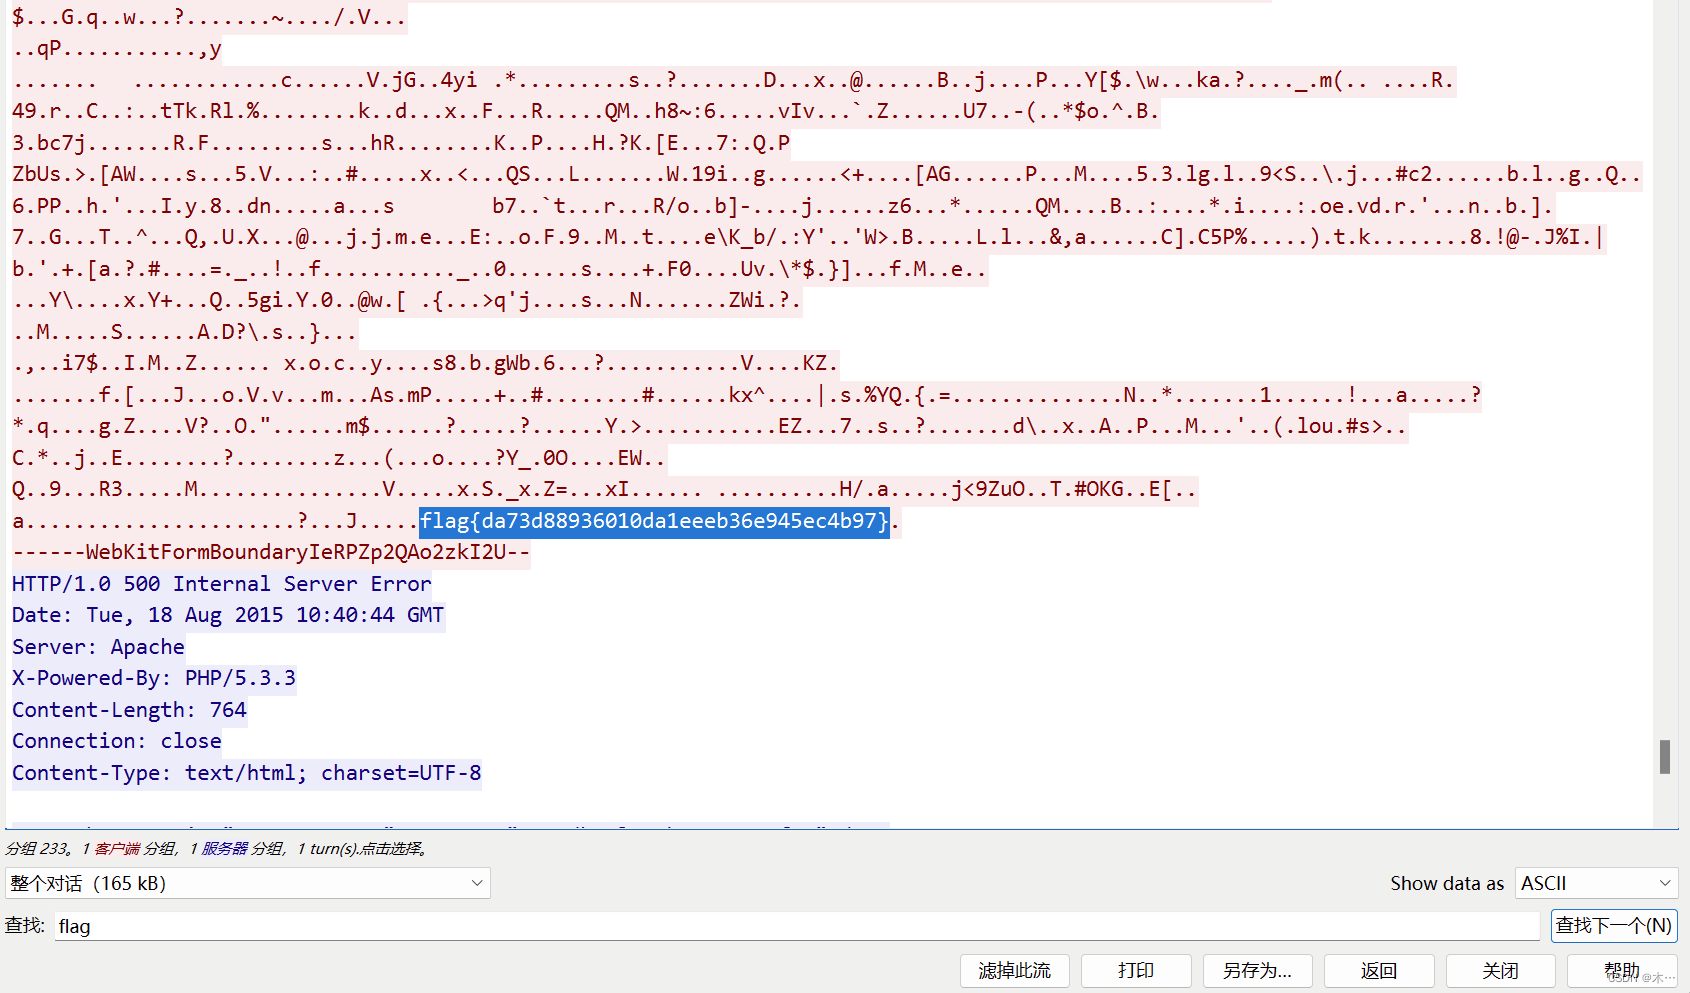The image size is (1690, 993).
Task: Click the X-Powered-By: PHP/5.3.3 line
Action: (153, 677)
